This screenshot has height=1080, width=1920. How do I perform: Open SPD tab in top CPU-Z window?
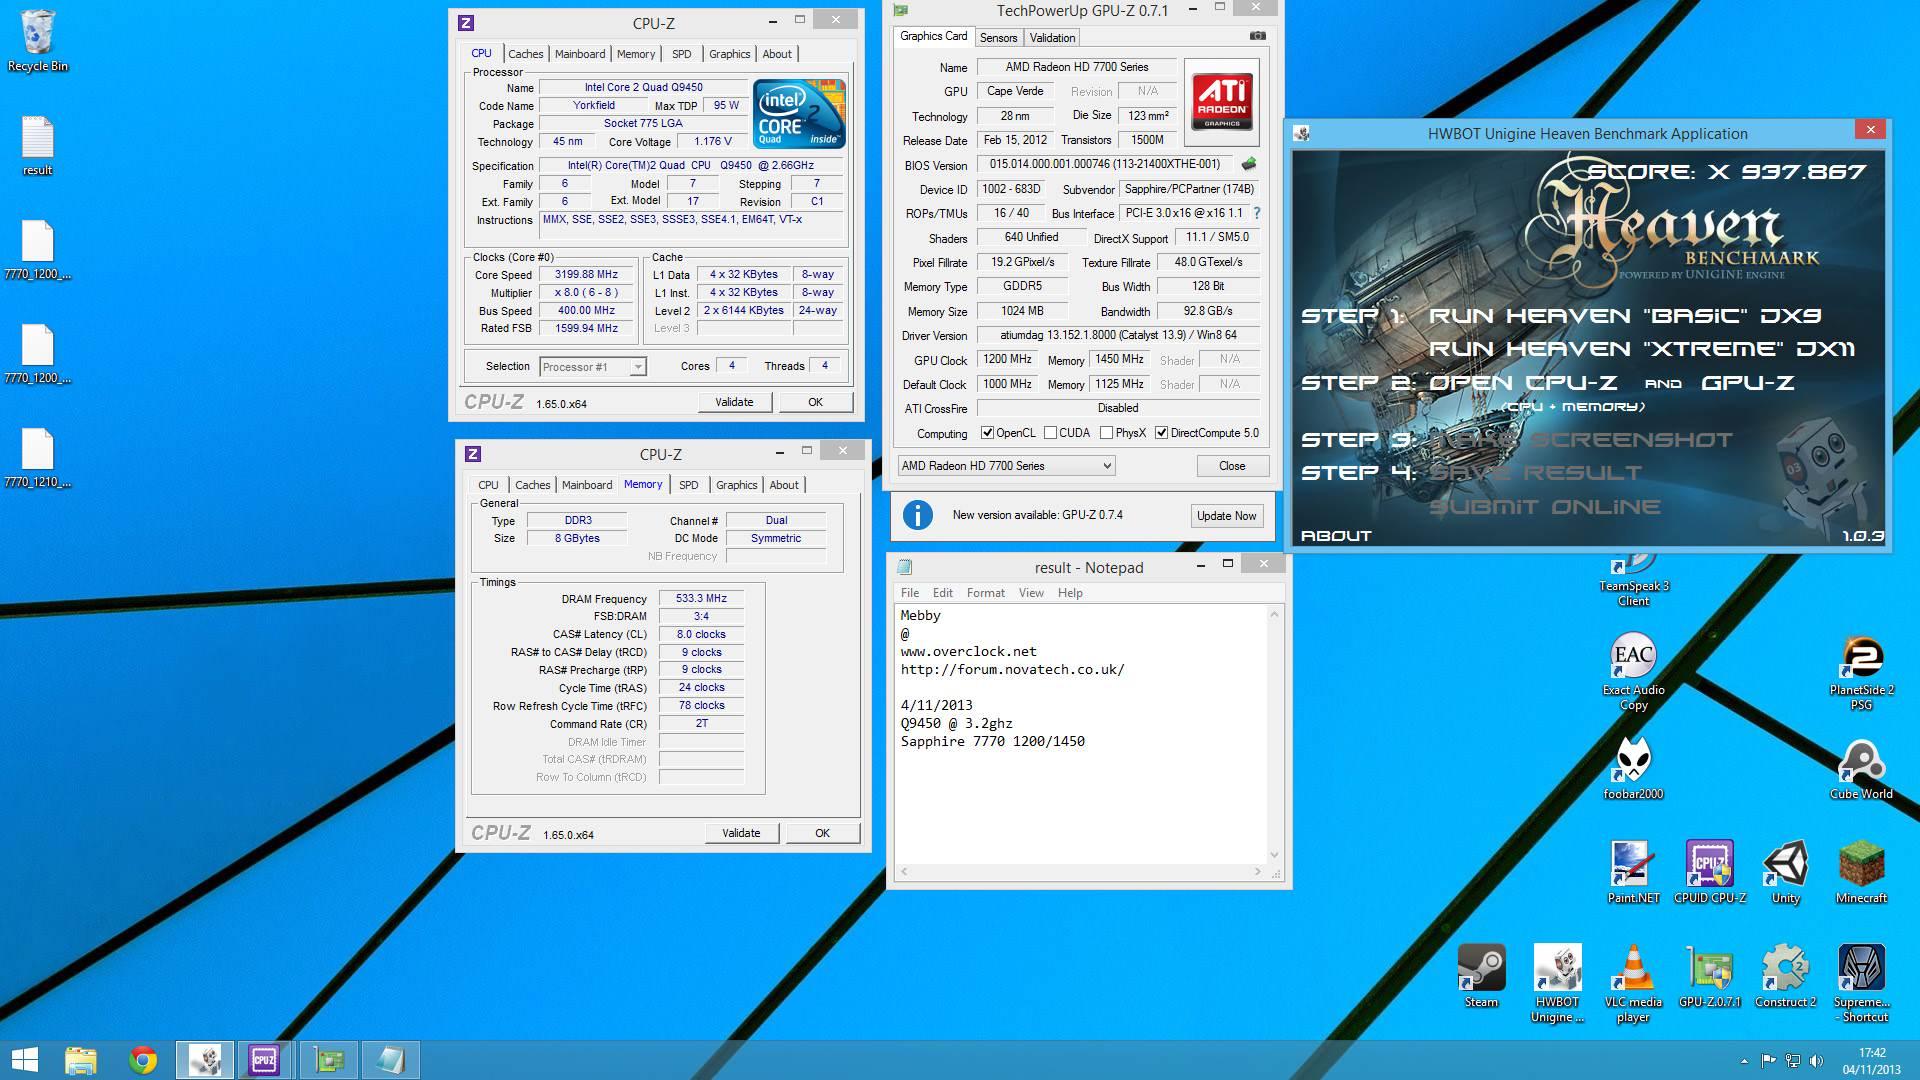pos(681,54)
